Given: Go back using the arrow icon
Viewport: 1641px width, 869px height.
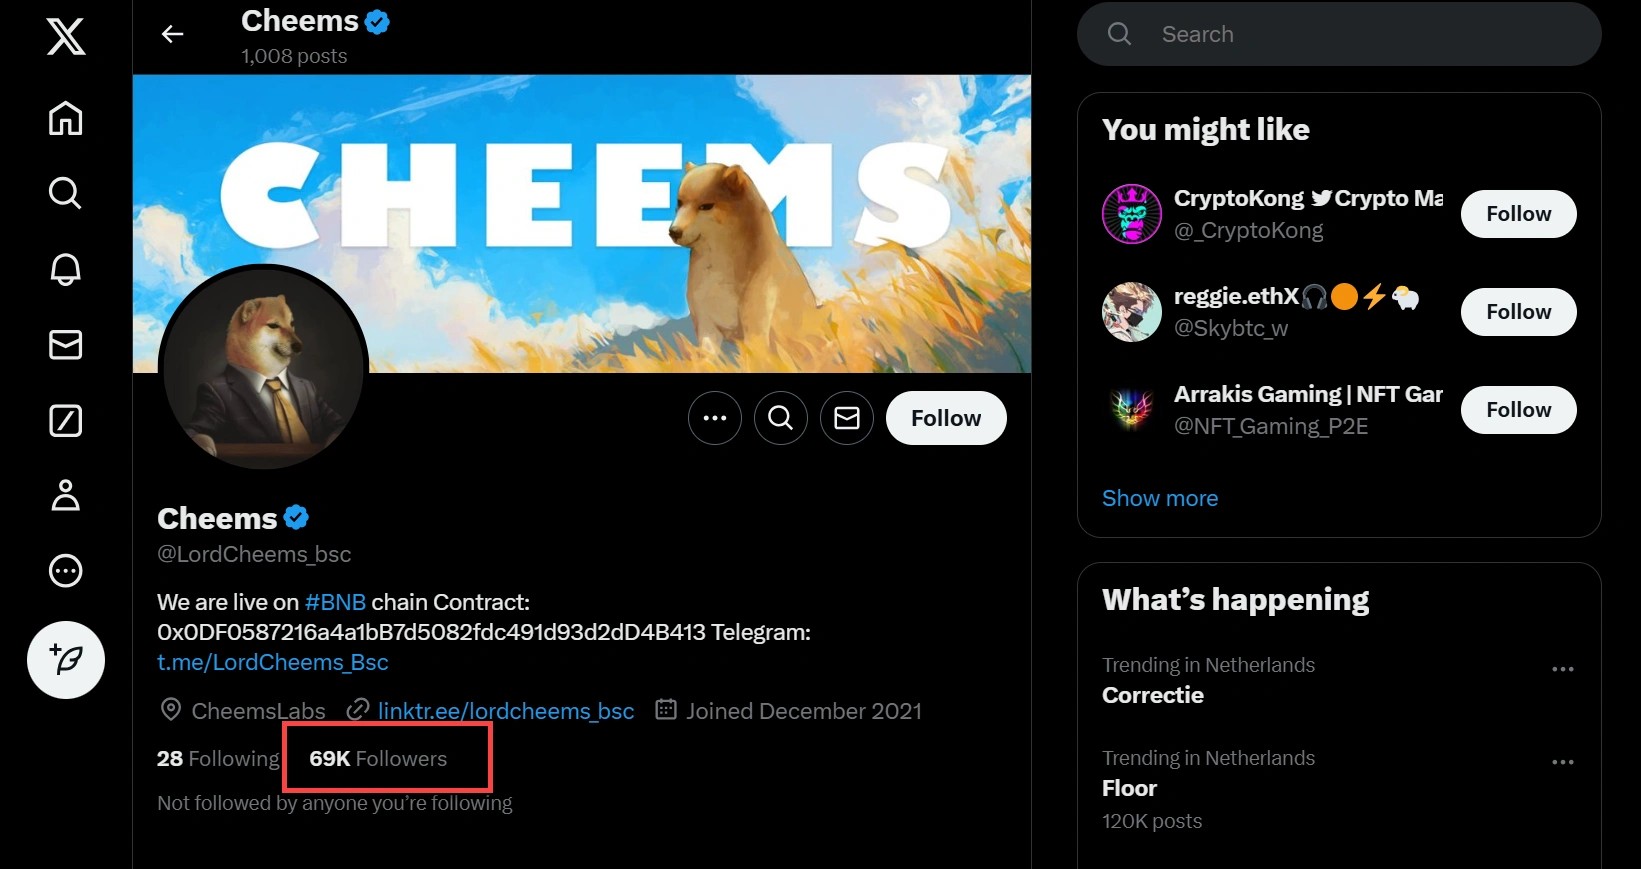Looking at the screenshot, I should (173, 34).
